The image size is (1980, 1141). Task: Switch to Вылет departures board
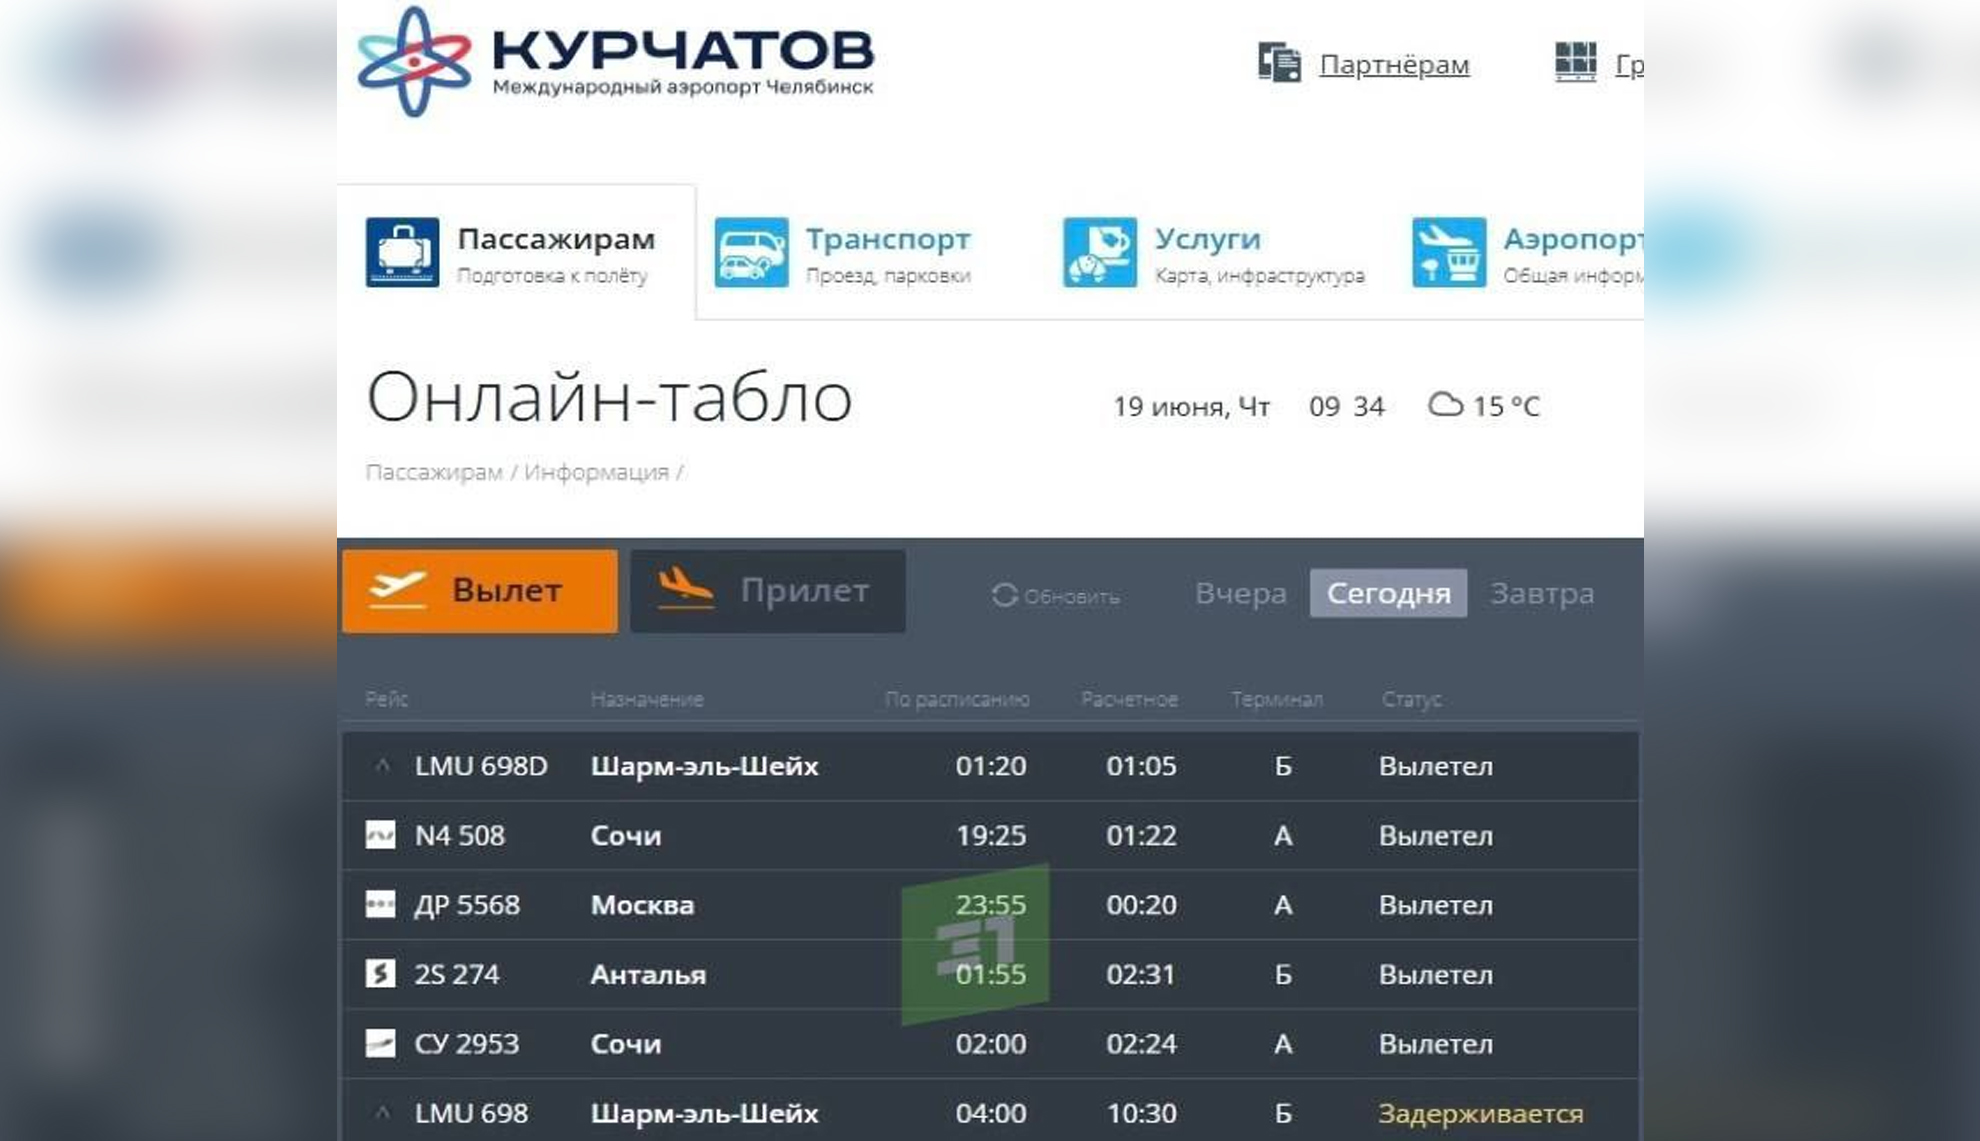click(x=480, y=590)
